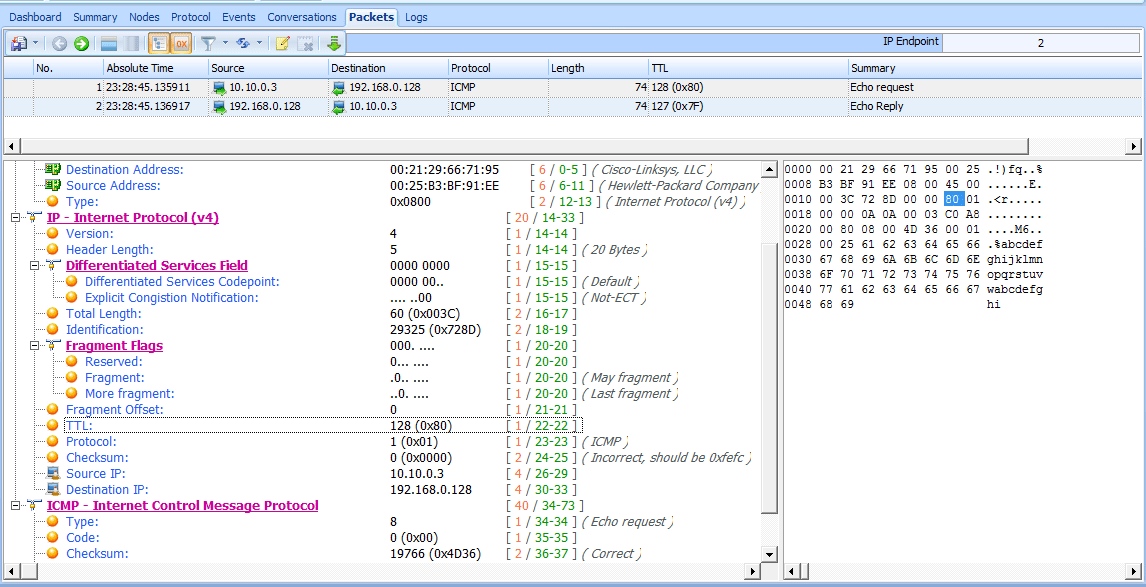
Task: Sort by the Source column header
Action: [268, 68]
